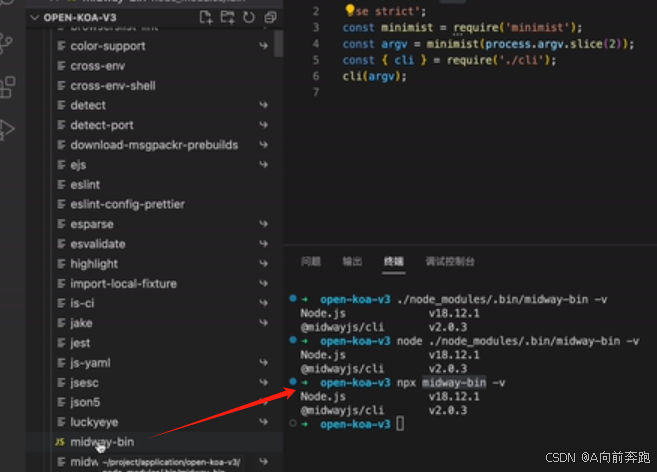Switch to the 问题 (Problems) panel tab

310,262
